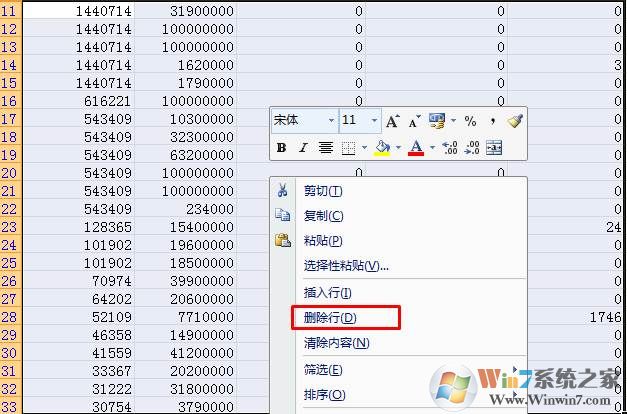Click copy icon beside 复制
The height and width of the screenshot is (414, 627).
(282, 215)
